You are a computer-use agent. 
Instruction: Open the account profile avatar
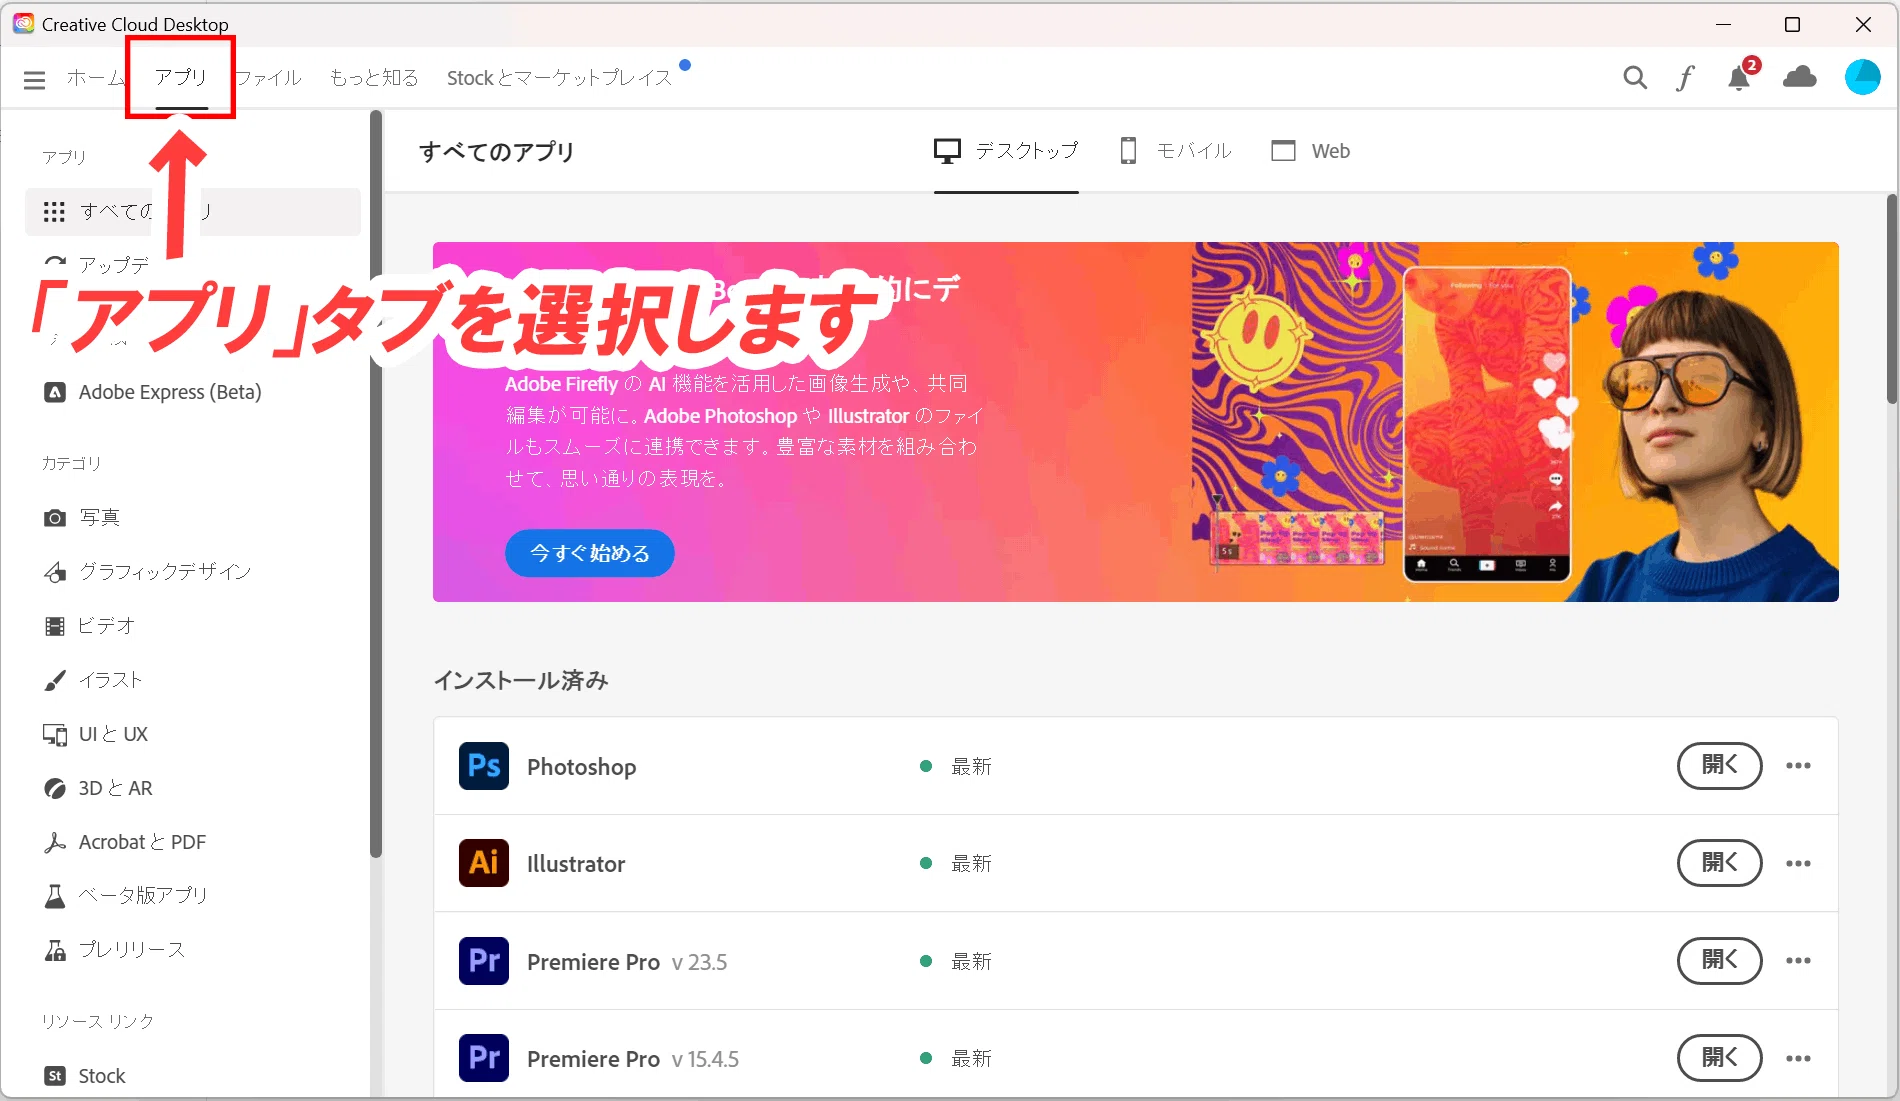1862,77
